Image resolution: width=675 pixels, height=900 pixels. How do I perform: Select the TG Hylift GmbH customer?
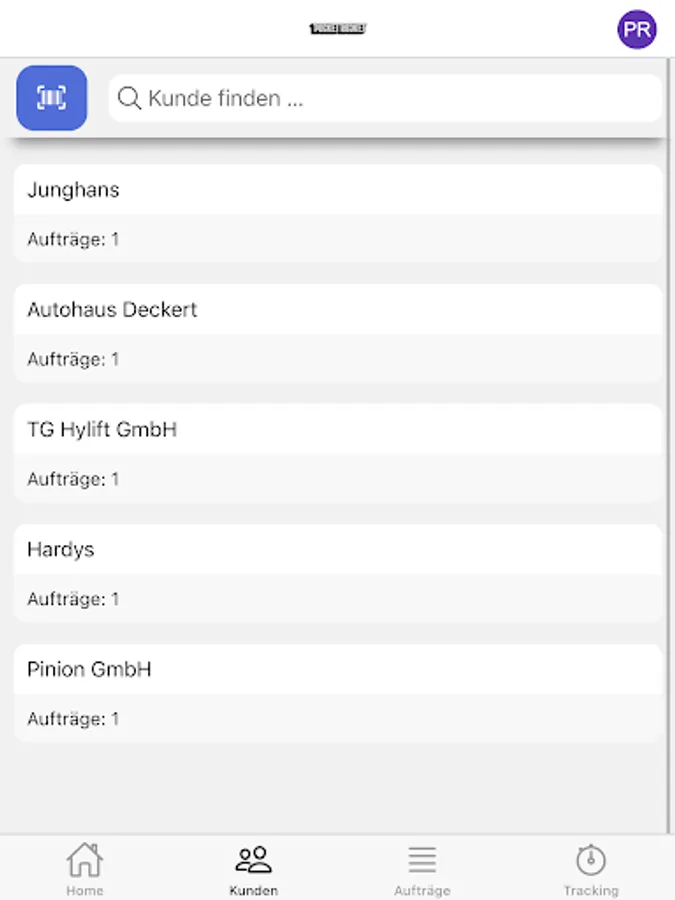(x=338, y=453)
